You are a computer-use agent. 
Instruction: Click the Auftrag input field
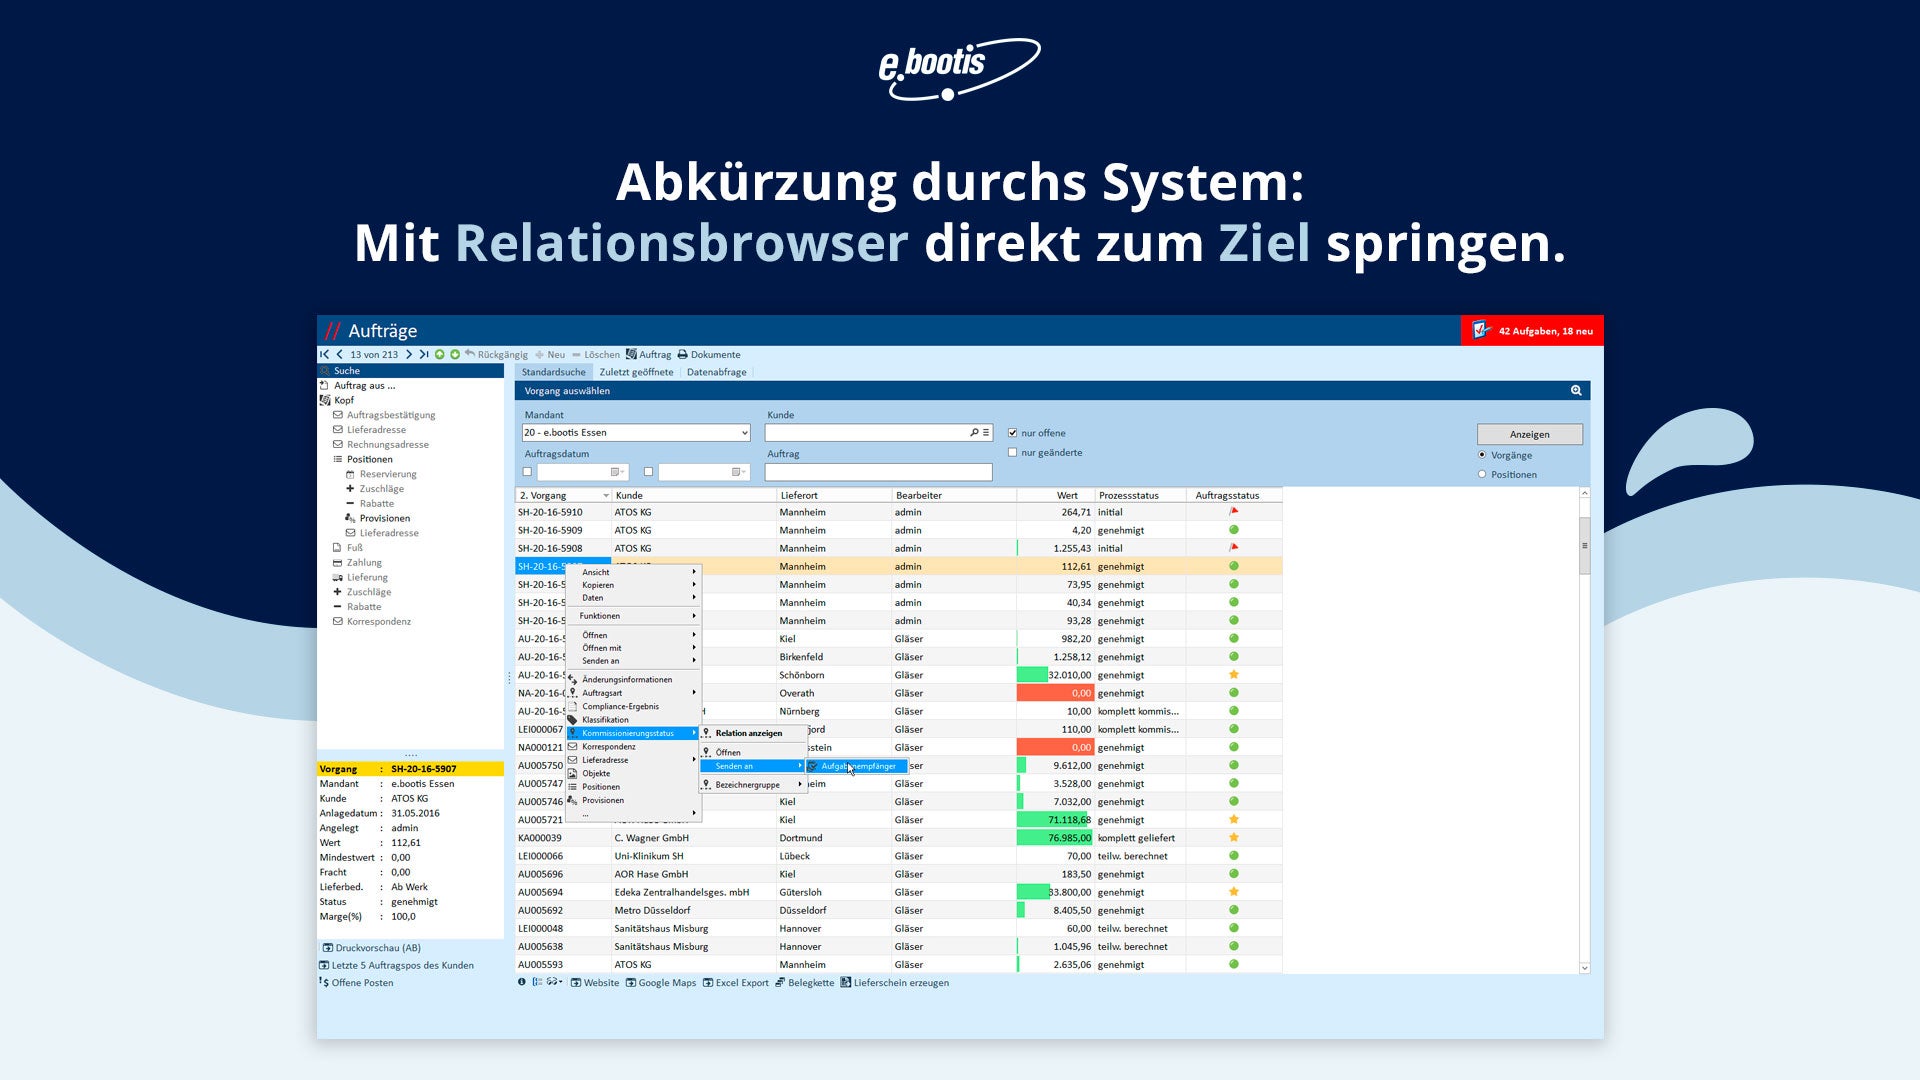pyautogui.click(x=878, y=472)
